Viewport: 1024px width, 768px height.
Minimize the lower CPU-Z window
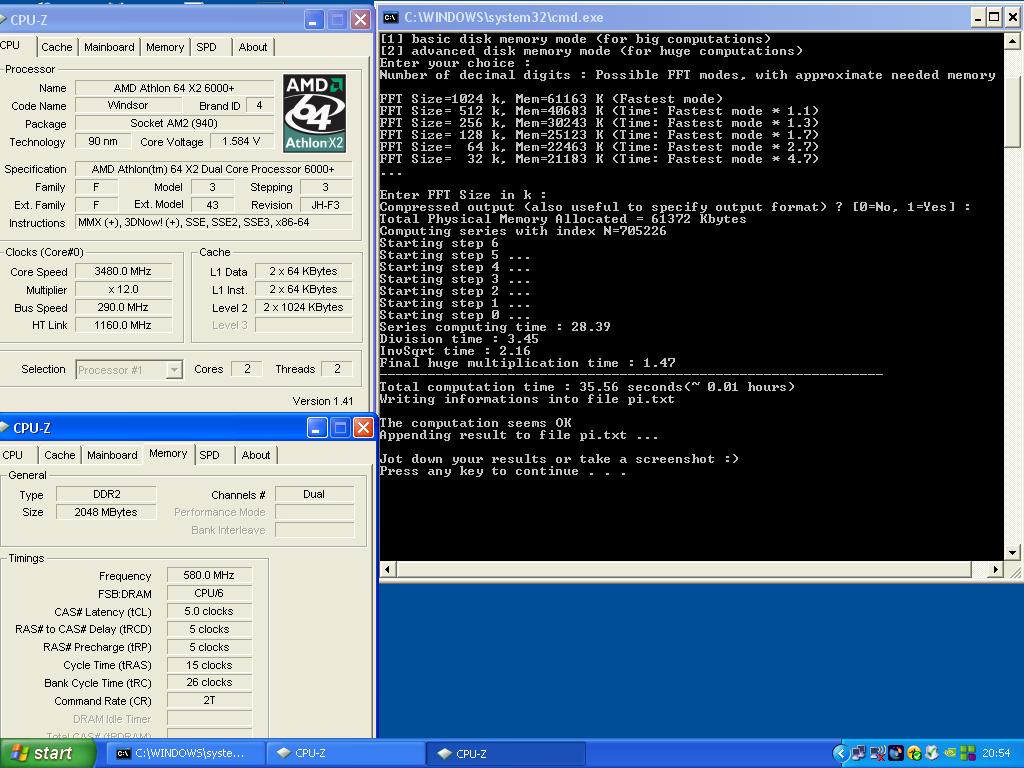click(317, 428)
